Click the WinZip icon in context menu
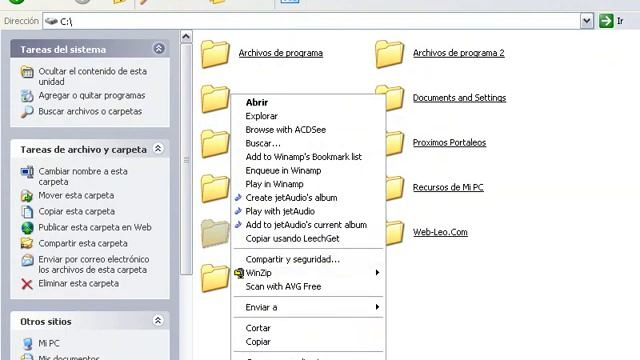This screenshot has width=640, height=360. (x=239, y=273)
